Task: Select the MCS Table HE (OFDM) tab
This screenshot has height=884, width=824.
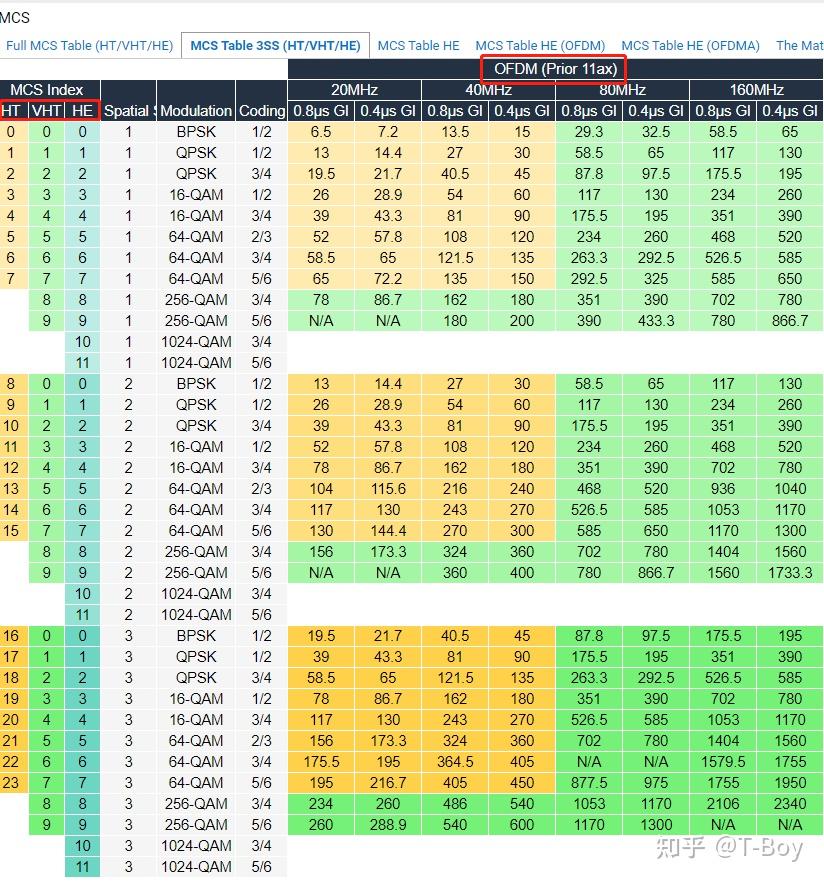Action: [x=541, y=45]
